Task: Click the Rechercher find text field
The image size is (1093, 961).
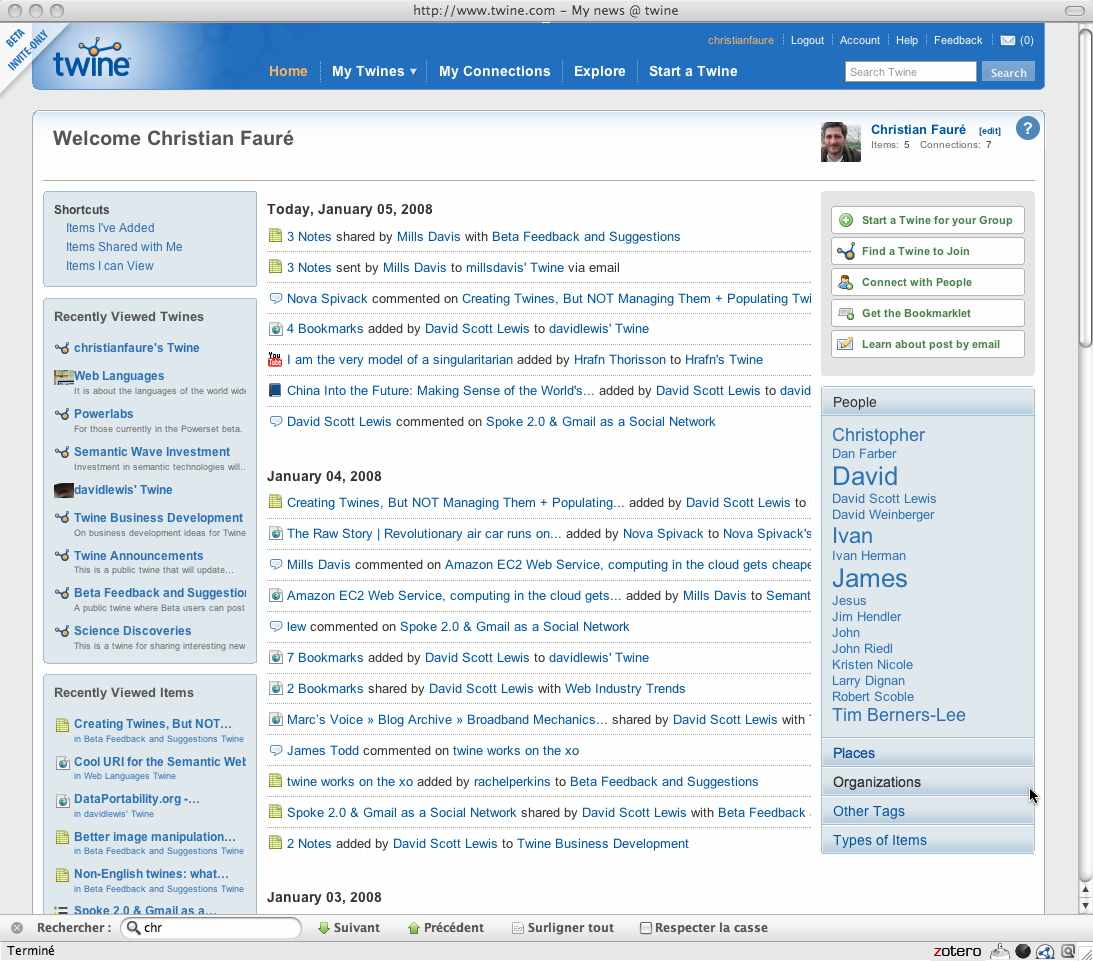Action: coord(211,928)
